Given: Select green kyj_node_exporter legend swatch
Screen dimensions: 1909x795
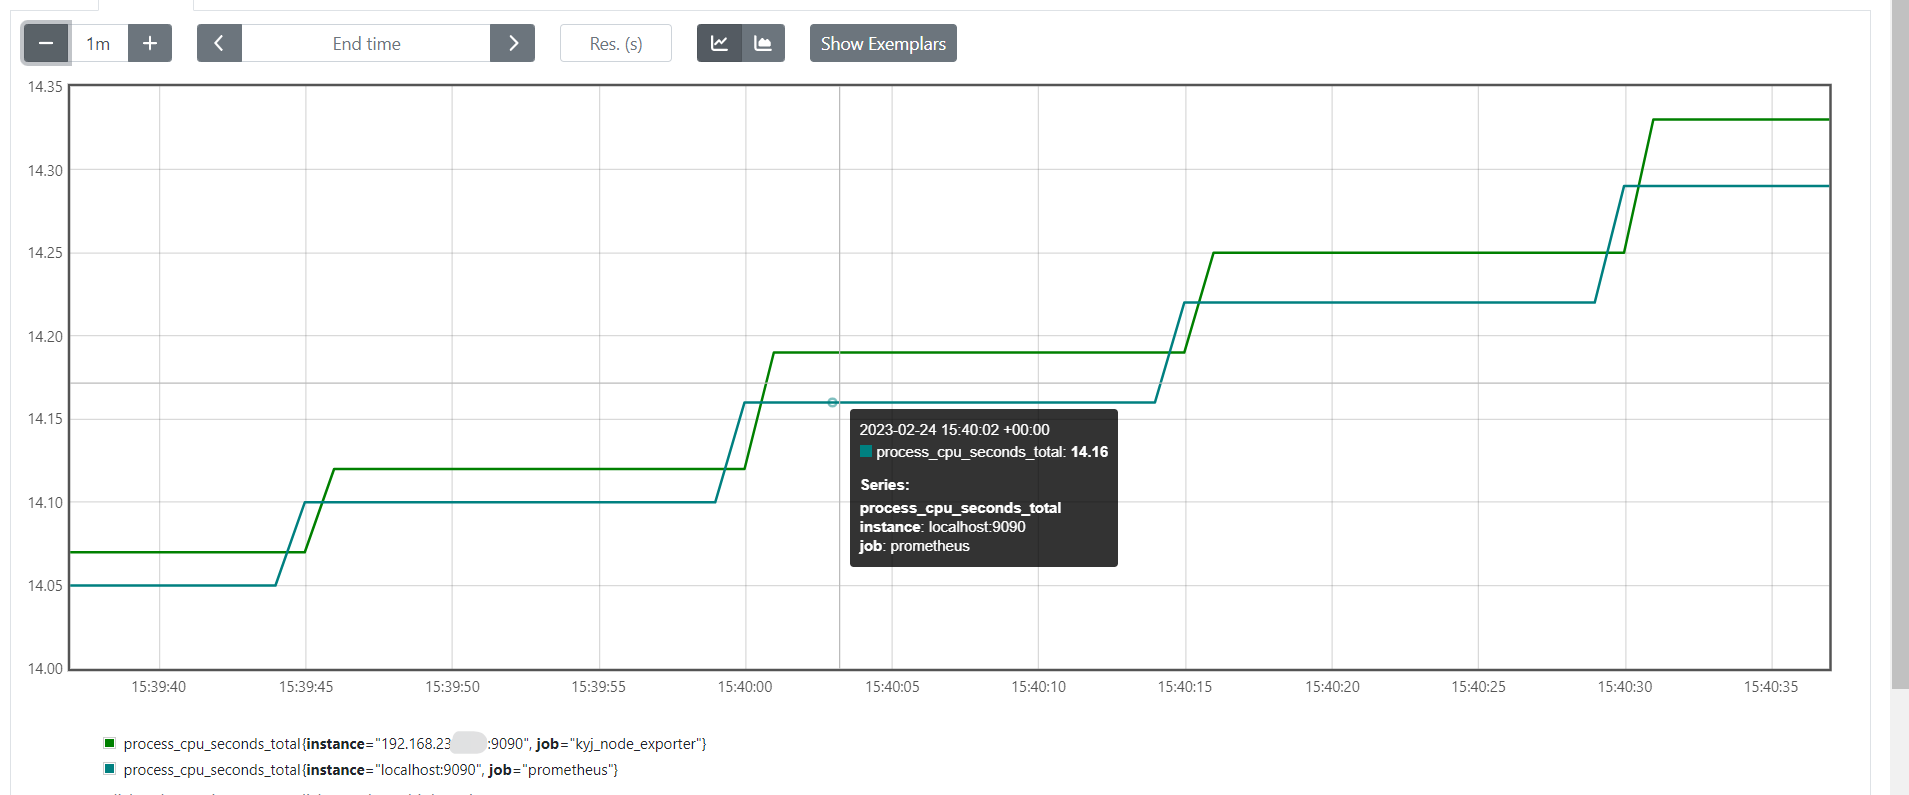Looking at the screenshot, I should pos(109,743).
